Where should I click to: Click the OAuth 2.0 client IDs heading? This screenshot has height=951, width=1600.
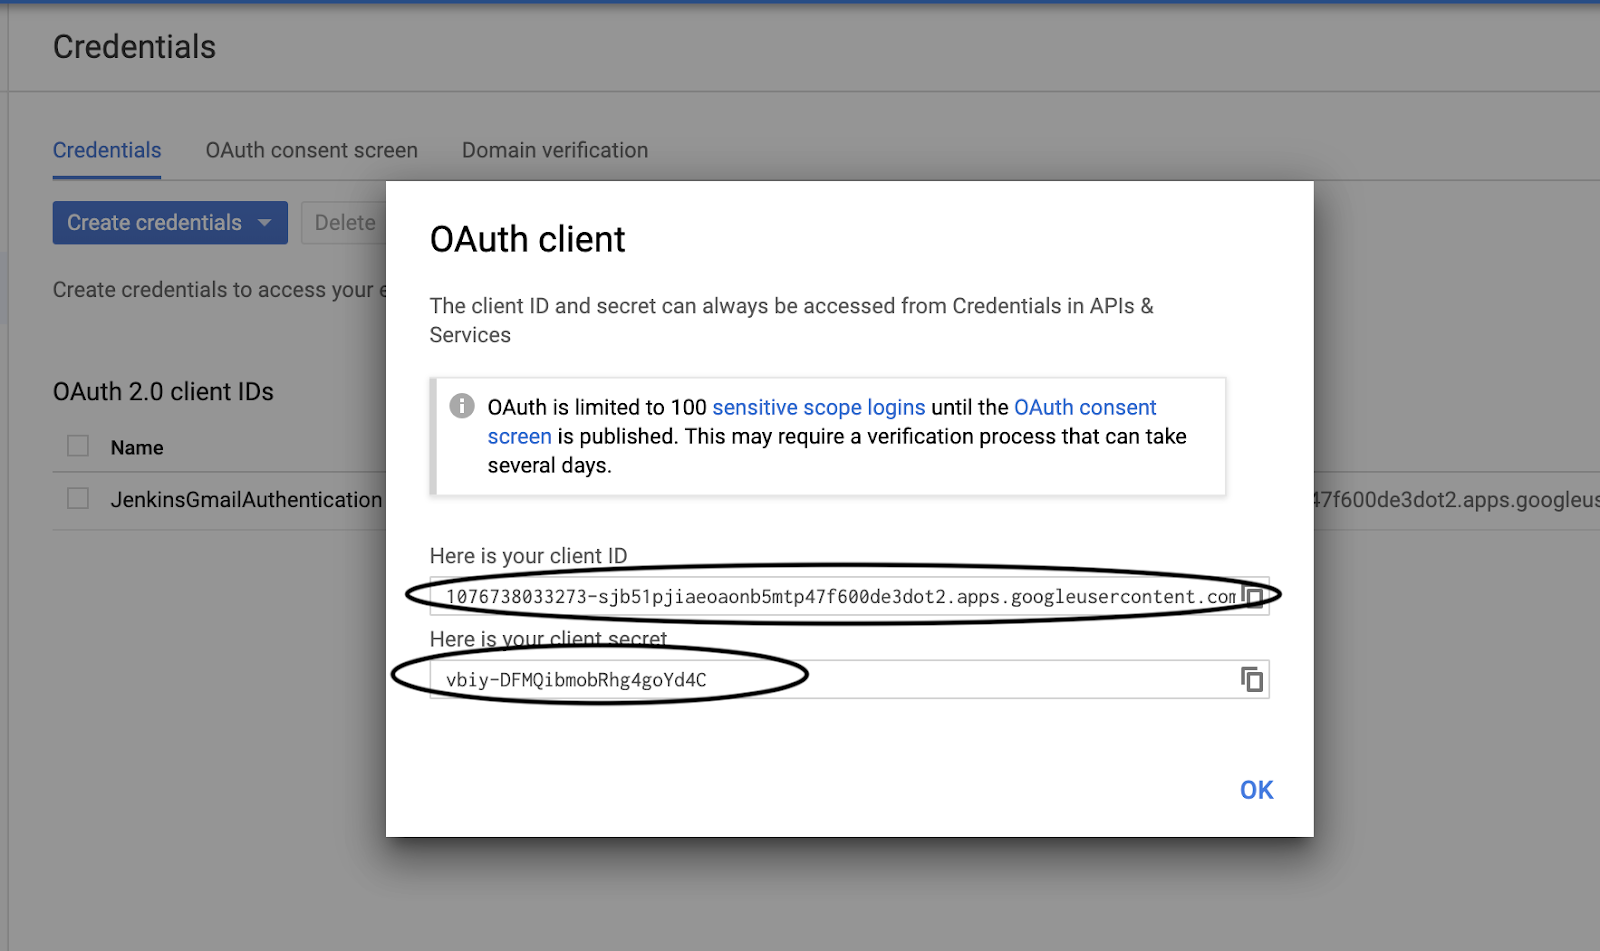(x=163, y=392)
